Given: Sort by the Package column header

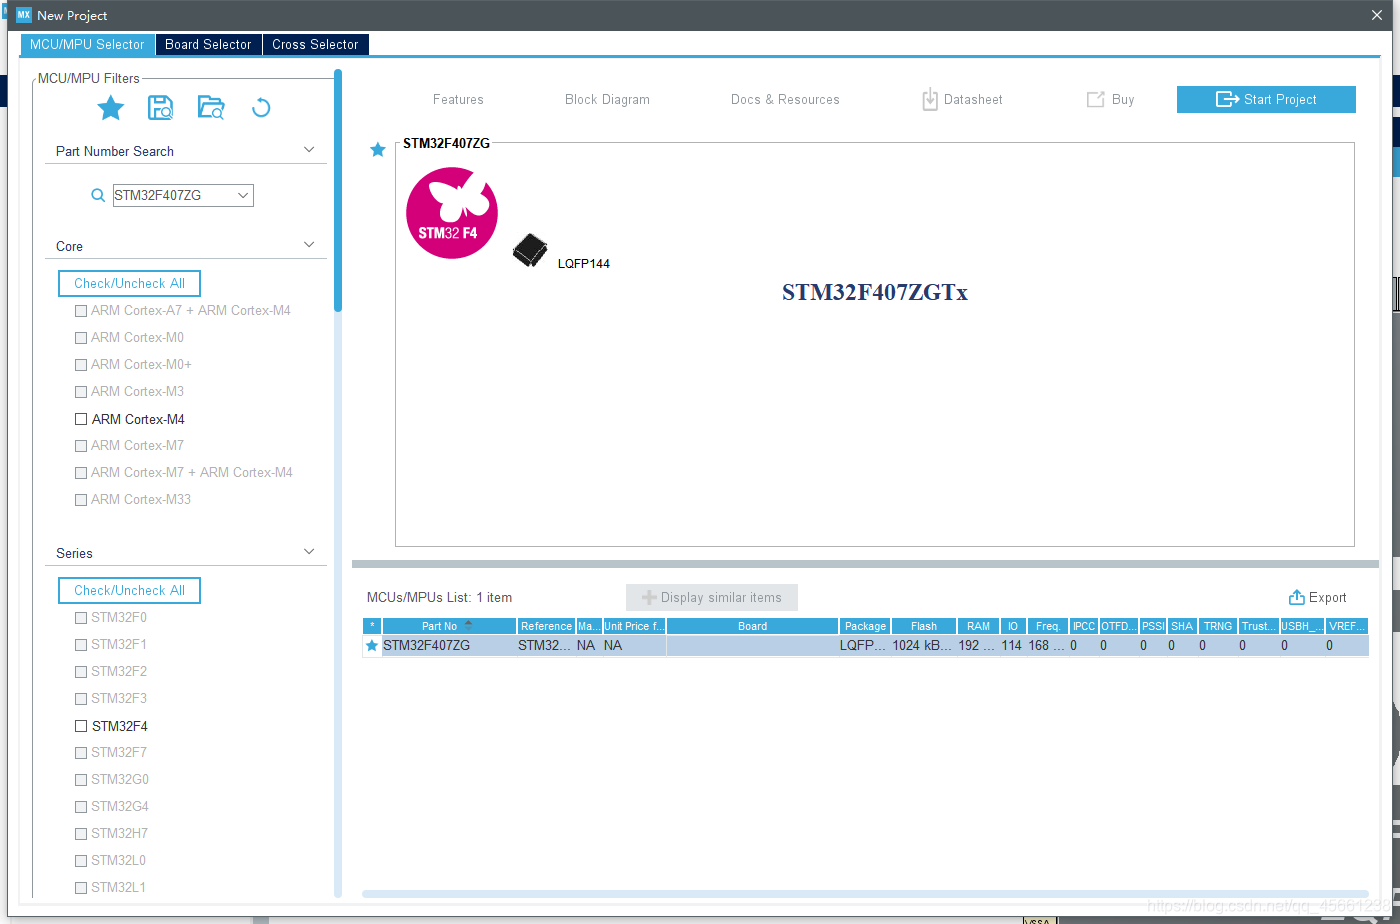Looking at the screenshot, I should coord(865,626).
